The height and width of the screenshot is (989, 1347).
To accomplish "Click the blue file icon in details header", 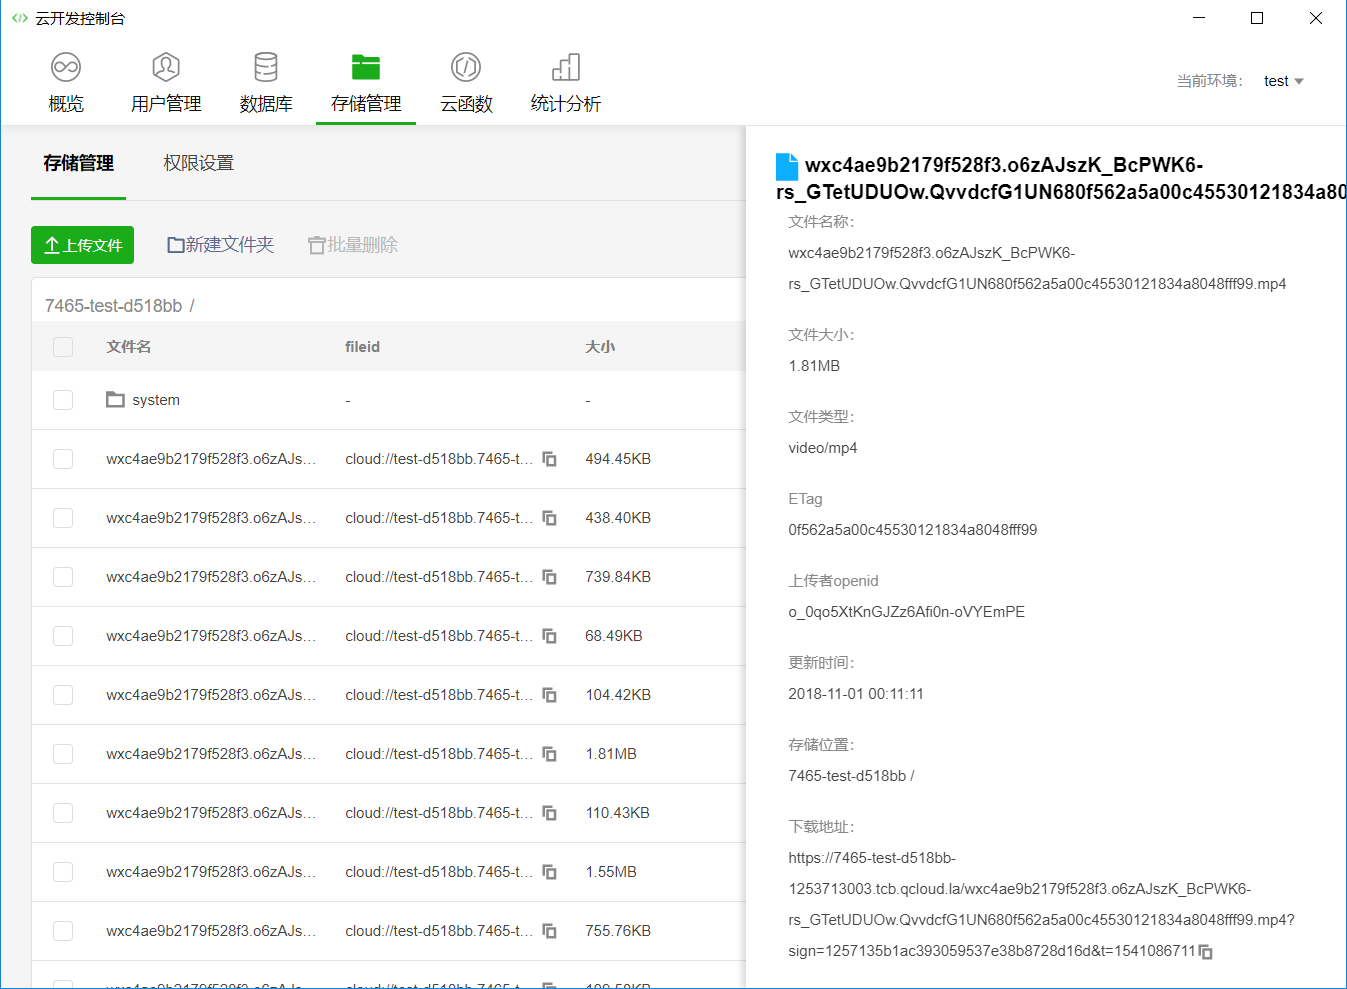I will tap(787, 166).
